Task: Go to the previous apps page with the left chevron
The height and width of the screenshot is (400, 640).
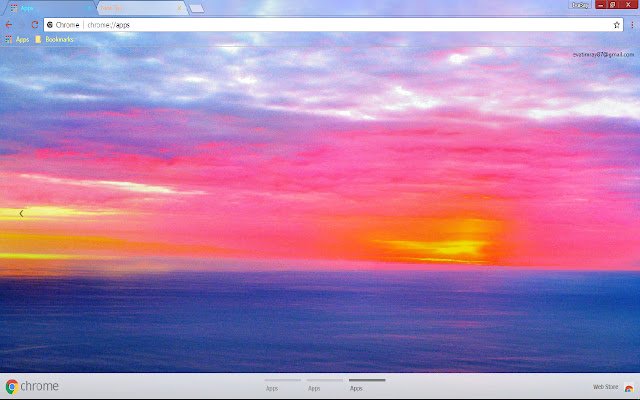Action: 21,213
